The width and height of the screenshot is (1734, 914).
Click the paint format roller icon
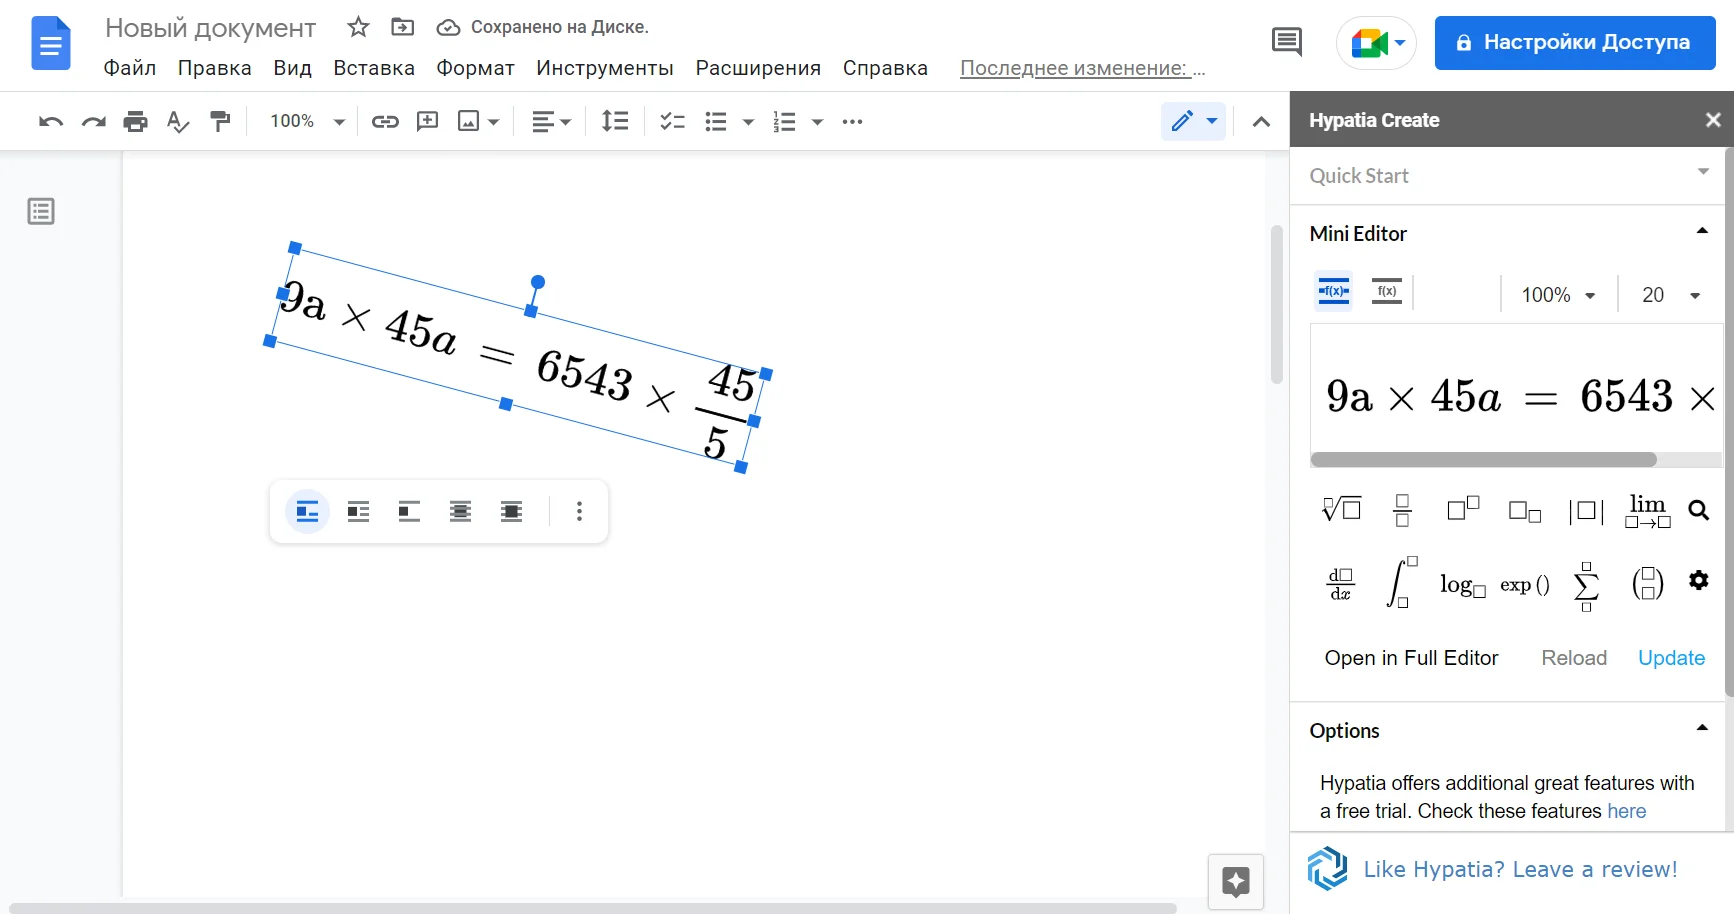[x=220, y=122]
